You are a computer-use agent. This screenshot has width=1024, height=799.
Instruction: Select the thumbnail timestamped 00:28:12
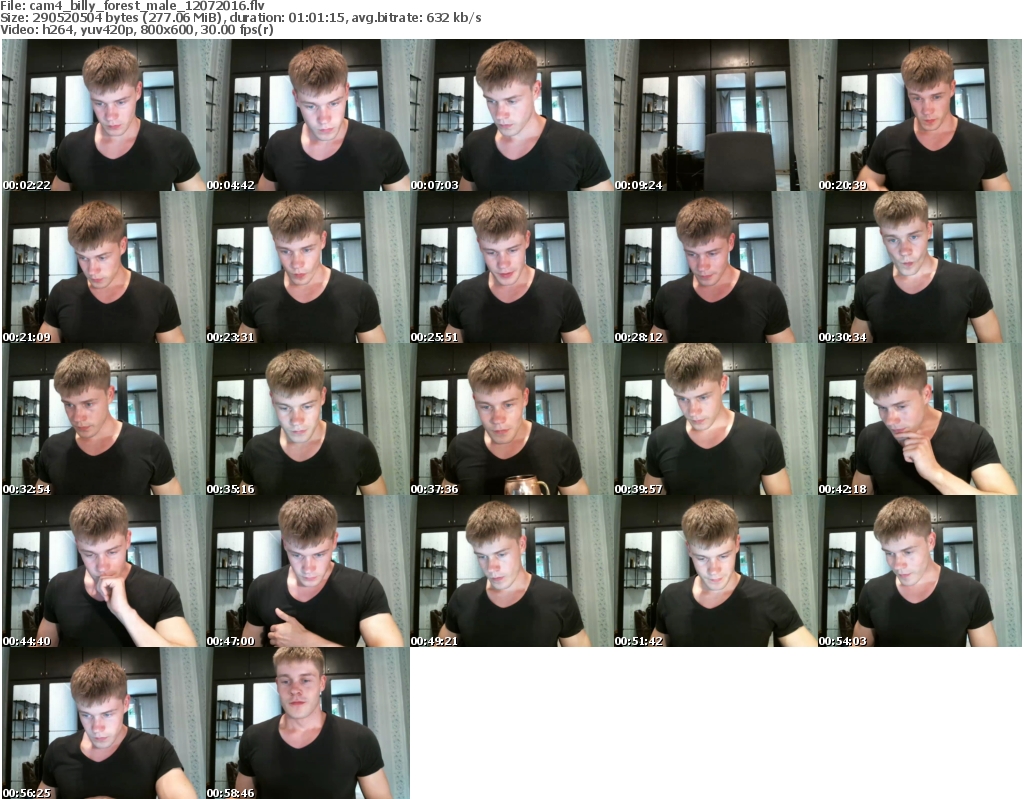point(716,267)
